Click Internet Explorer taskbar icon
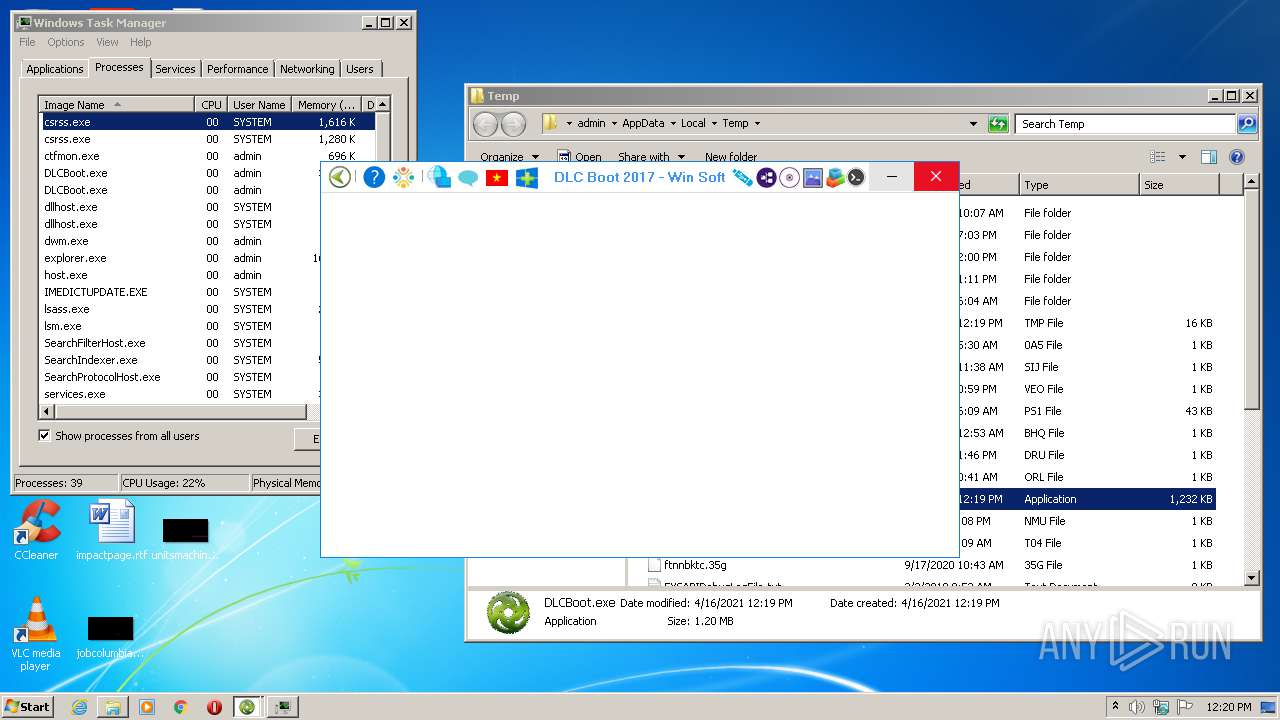1280x720 pixels. tap(79, 707)
